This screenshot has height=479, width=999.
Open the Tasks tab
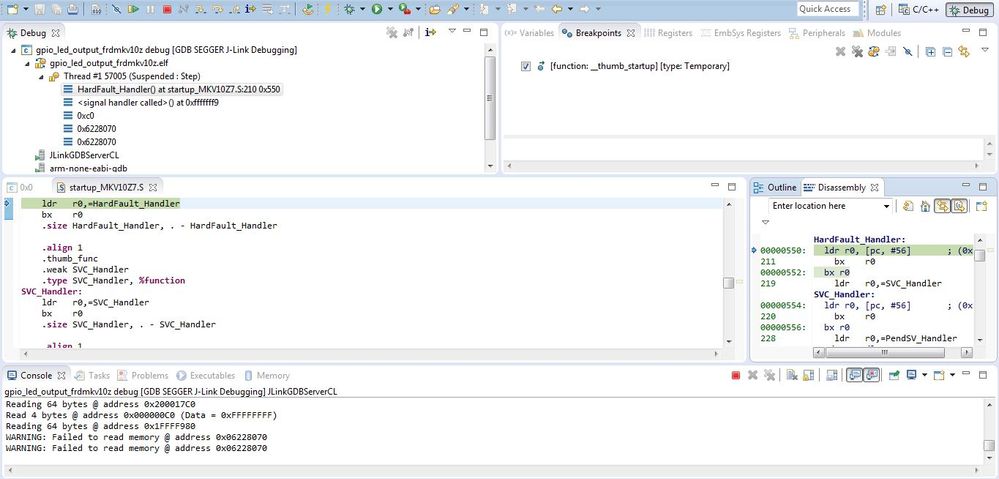pyautogui.click(x=92, y=376)
